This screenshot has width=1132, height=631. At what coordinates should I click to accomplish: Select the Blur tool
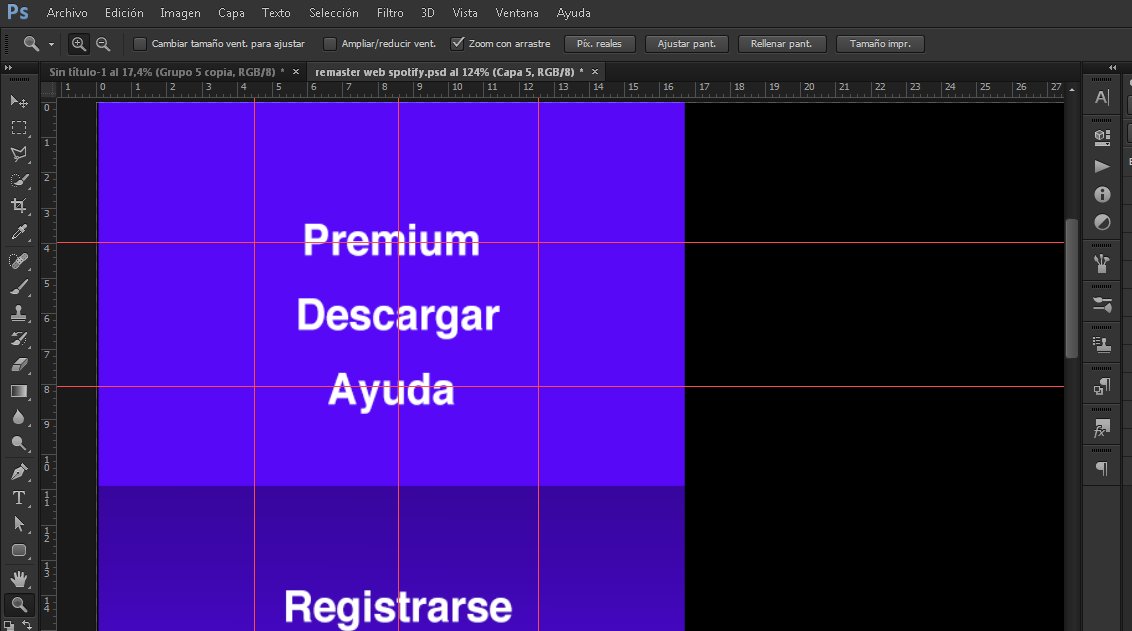(19, 417)
